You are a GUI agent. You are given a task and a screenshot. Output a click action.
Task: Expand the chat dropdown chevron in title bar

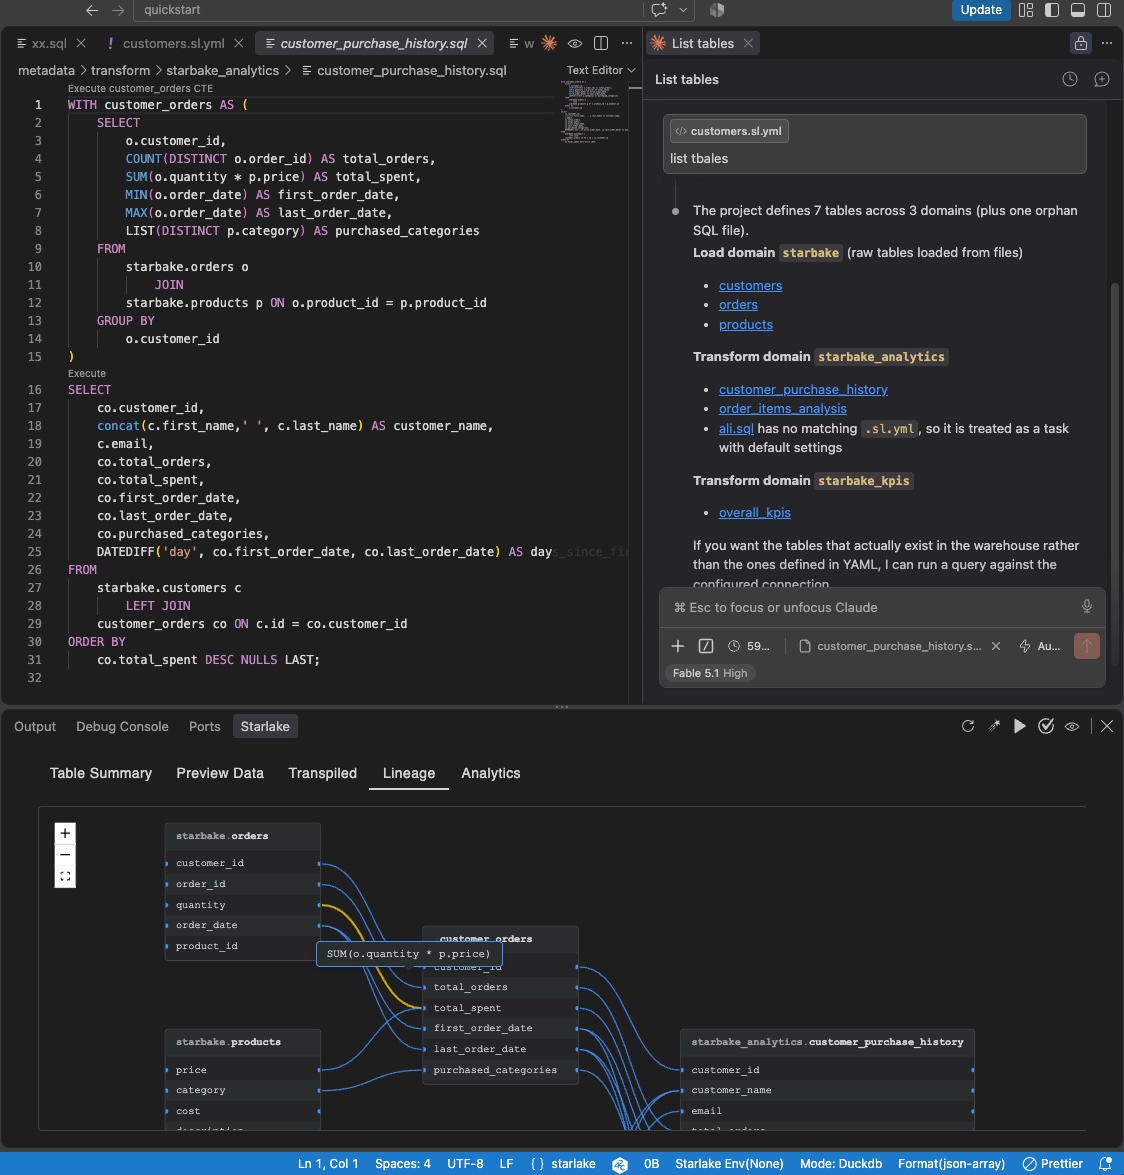pyautogui.click(x=683, y=10)
